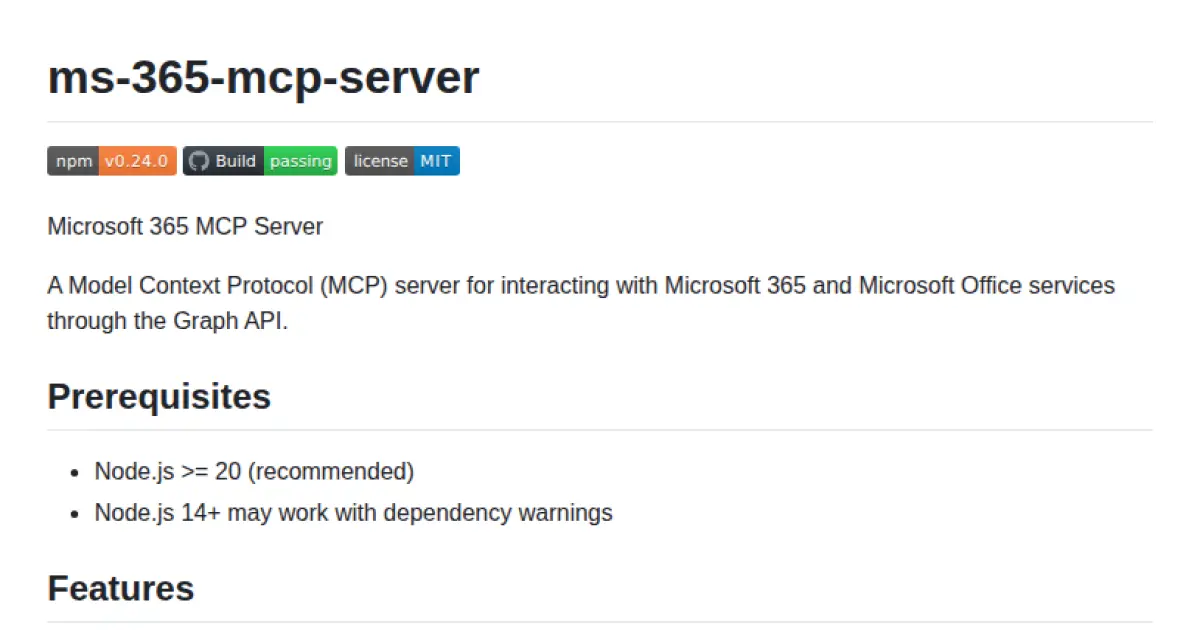Click the divider below Prerequisites heading
This screenshot has height=630, width=1200.
[599, 428]
